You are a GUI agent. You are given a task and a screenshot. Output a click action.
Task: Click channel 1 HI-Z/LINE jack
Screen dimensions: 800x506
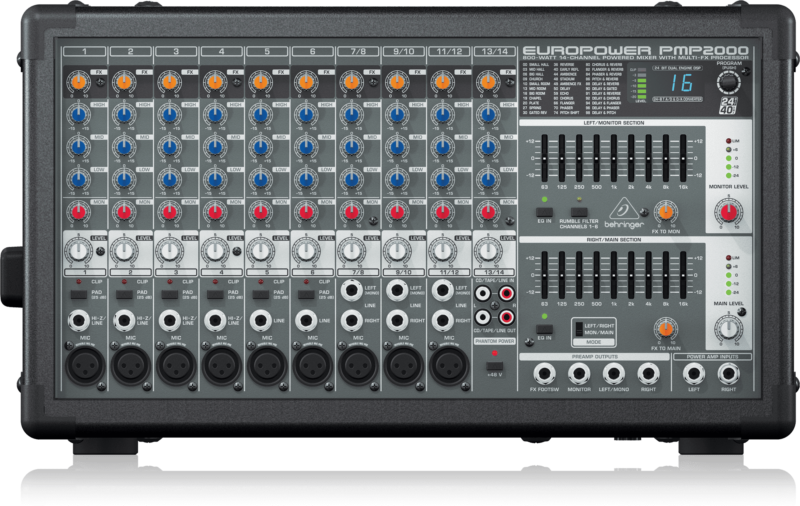(79, 321)
